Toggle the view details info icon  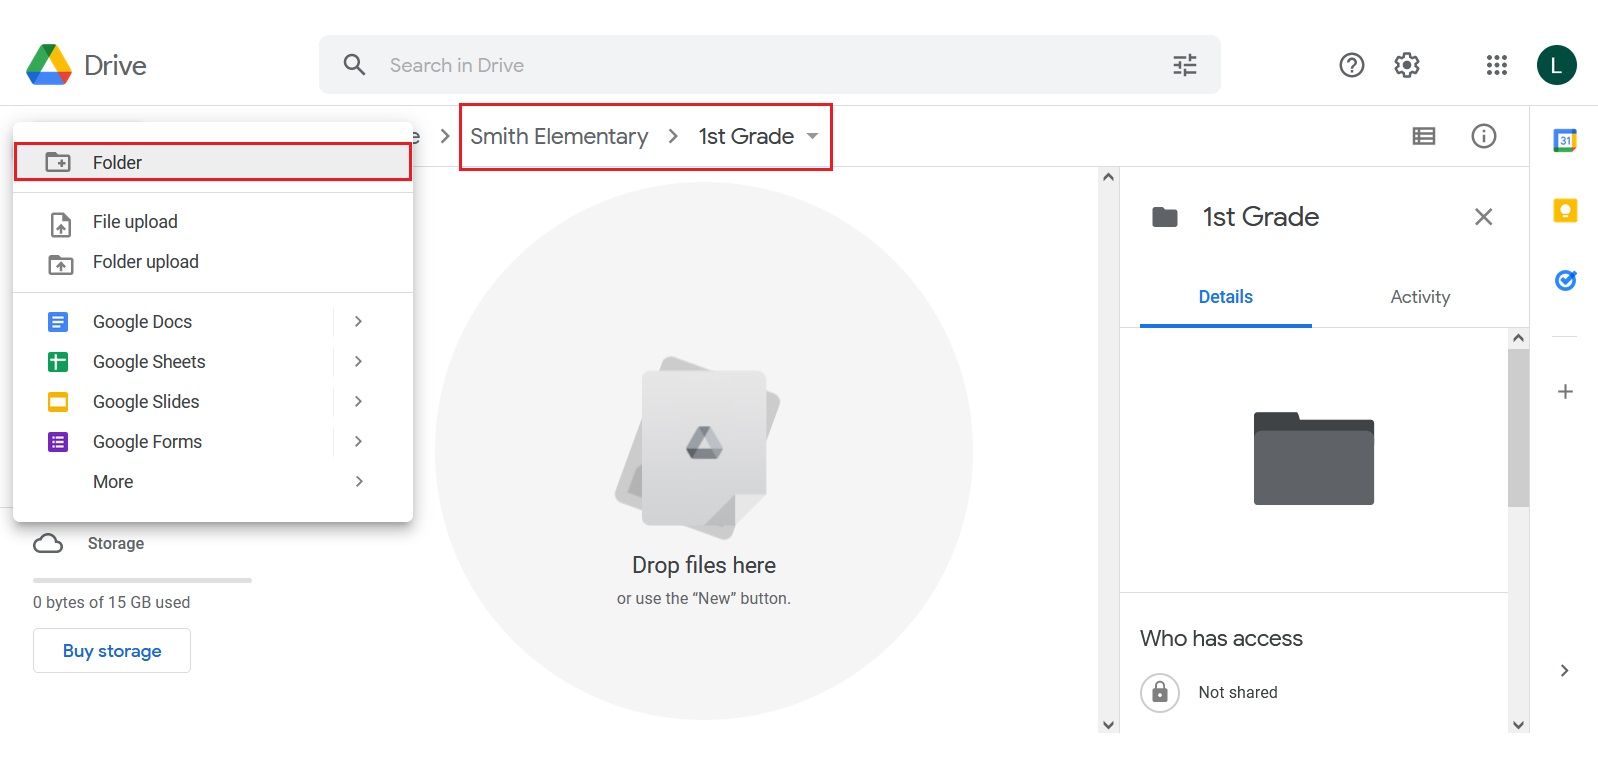[x=1484, y=136]
